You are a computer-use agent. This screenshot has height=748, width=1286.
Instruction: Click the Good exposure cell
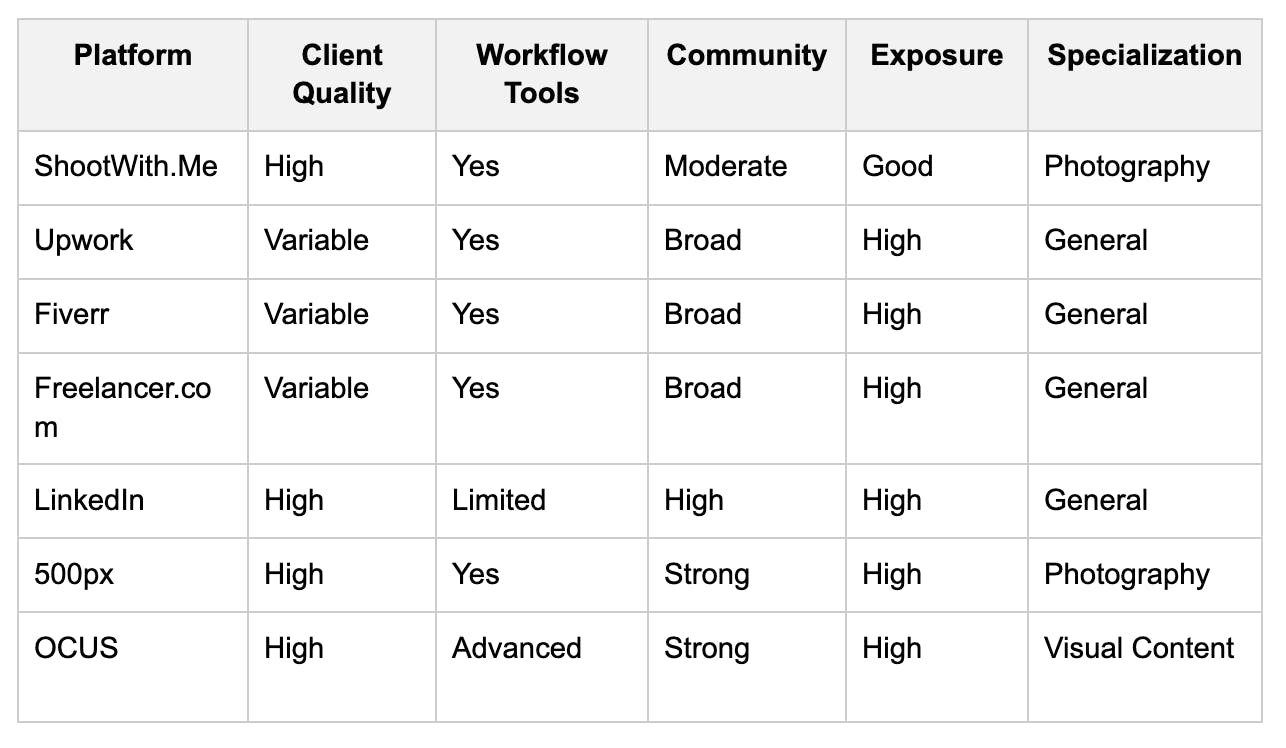click(897, 166)
